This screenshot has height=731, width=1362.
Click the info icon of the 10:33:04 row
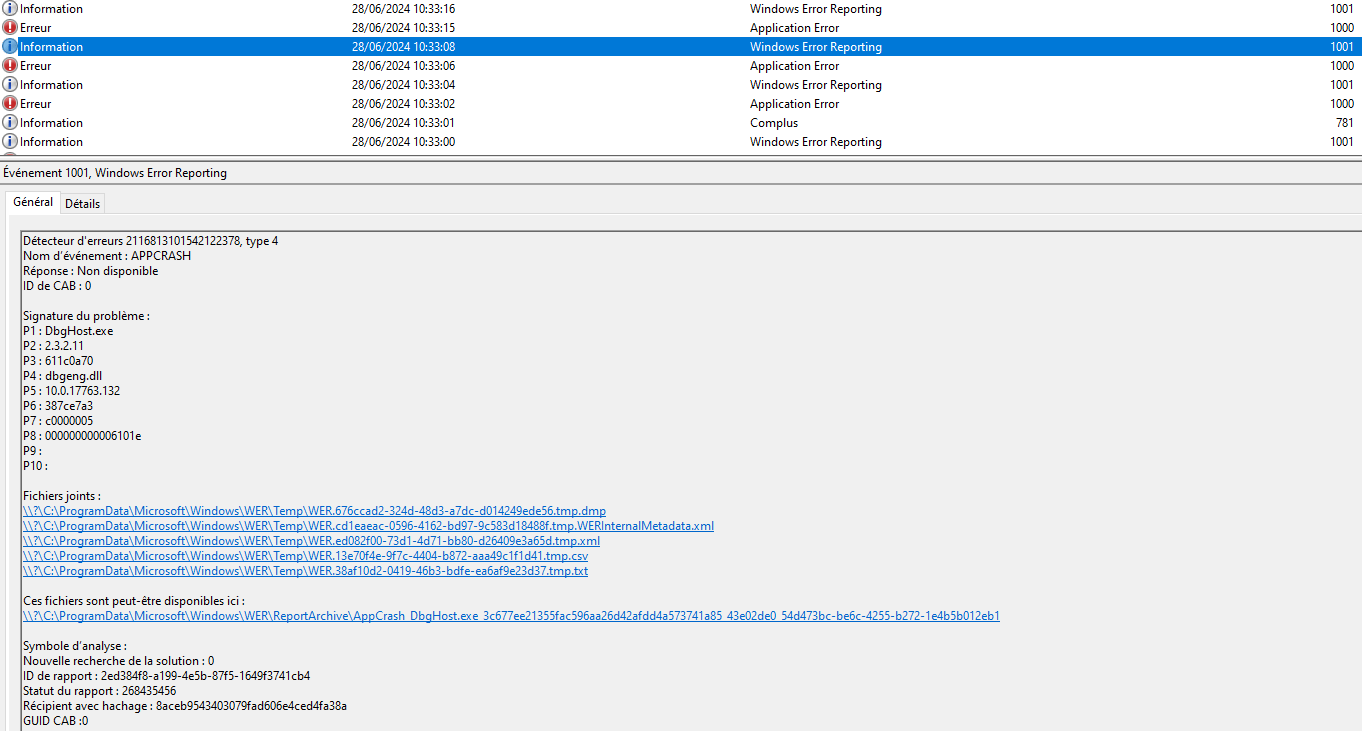tap(10, 85)
